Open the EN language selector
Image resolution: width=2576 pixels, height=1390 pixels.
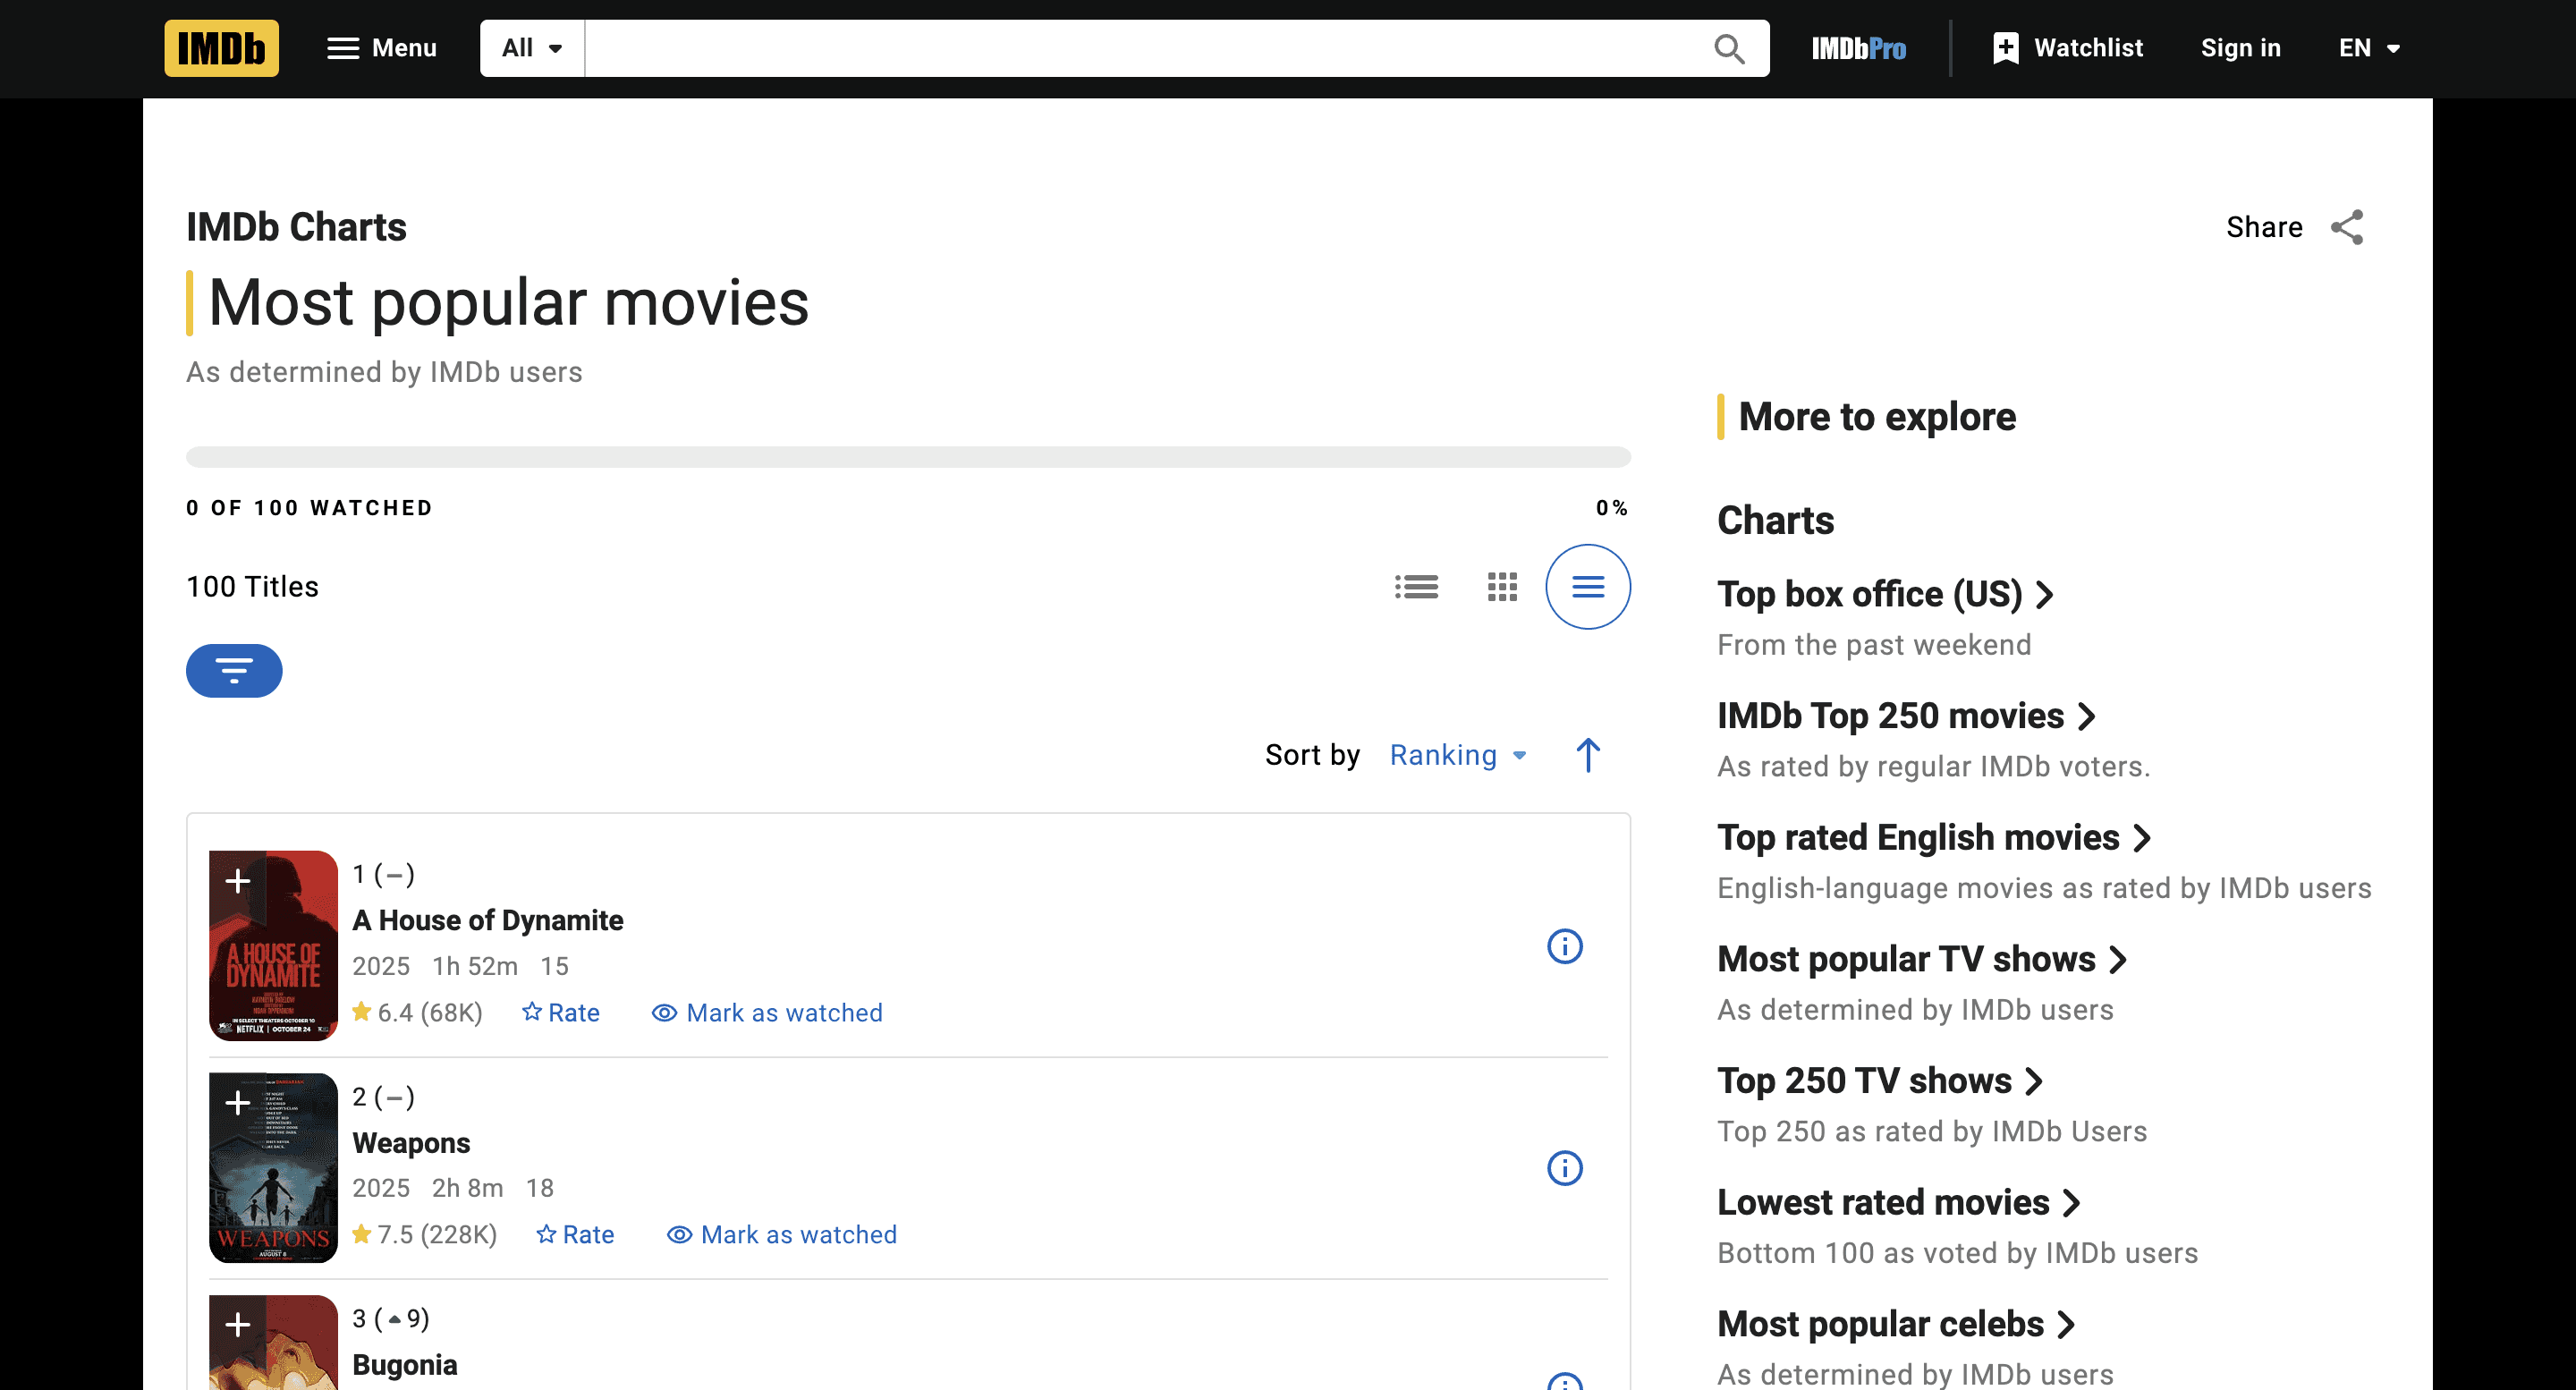click(x=2369, y=47)
